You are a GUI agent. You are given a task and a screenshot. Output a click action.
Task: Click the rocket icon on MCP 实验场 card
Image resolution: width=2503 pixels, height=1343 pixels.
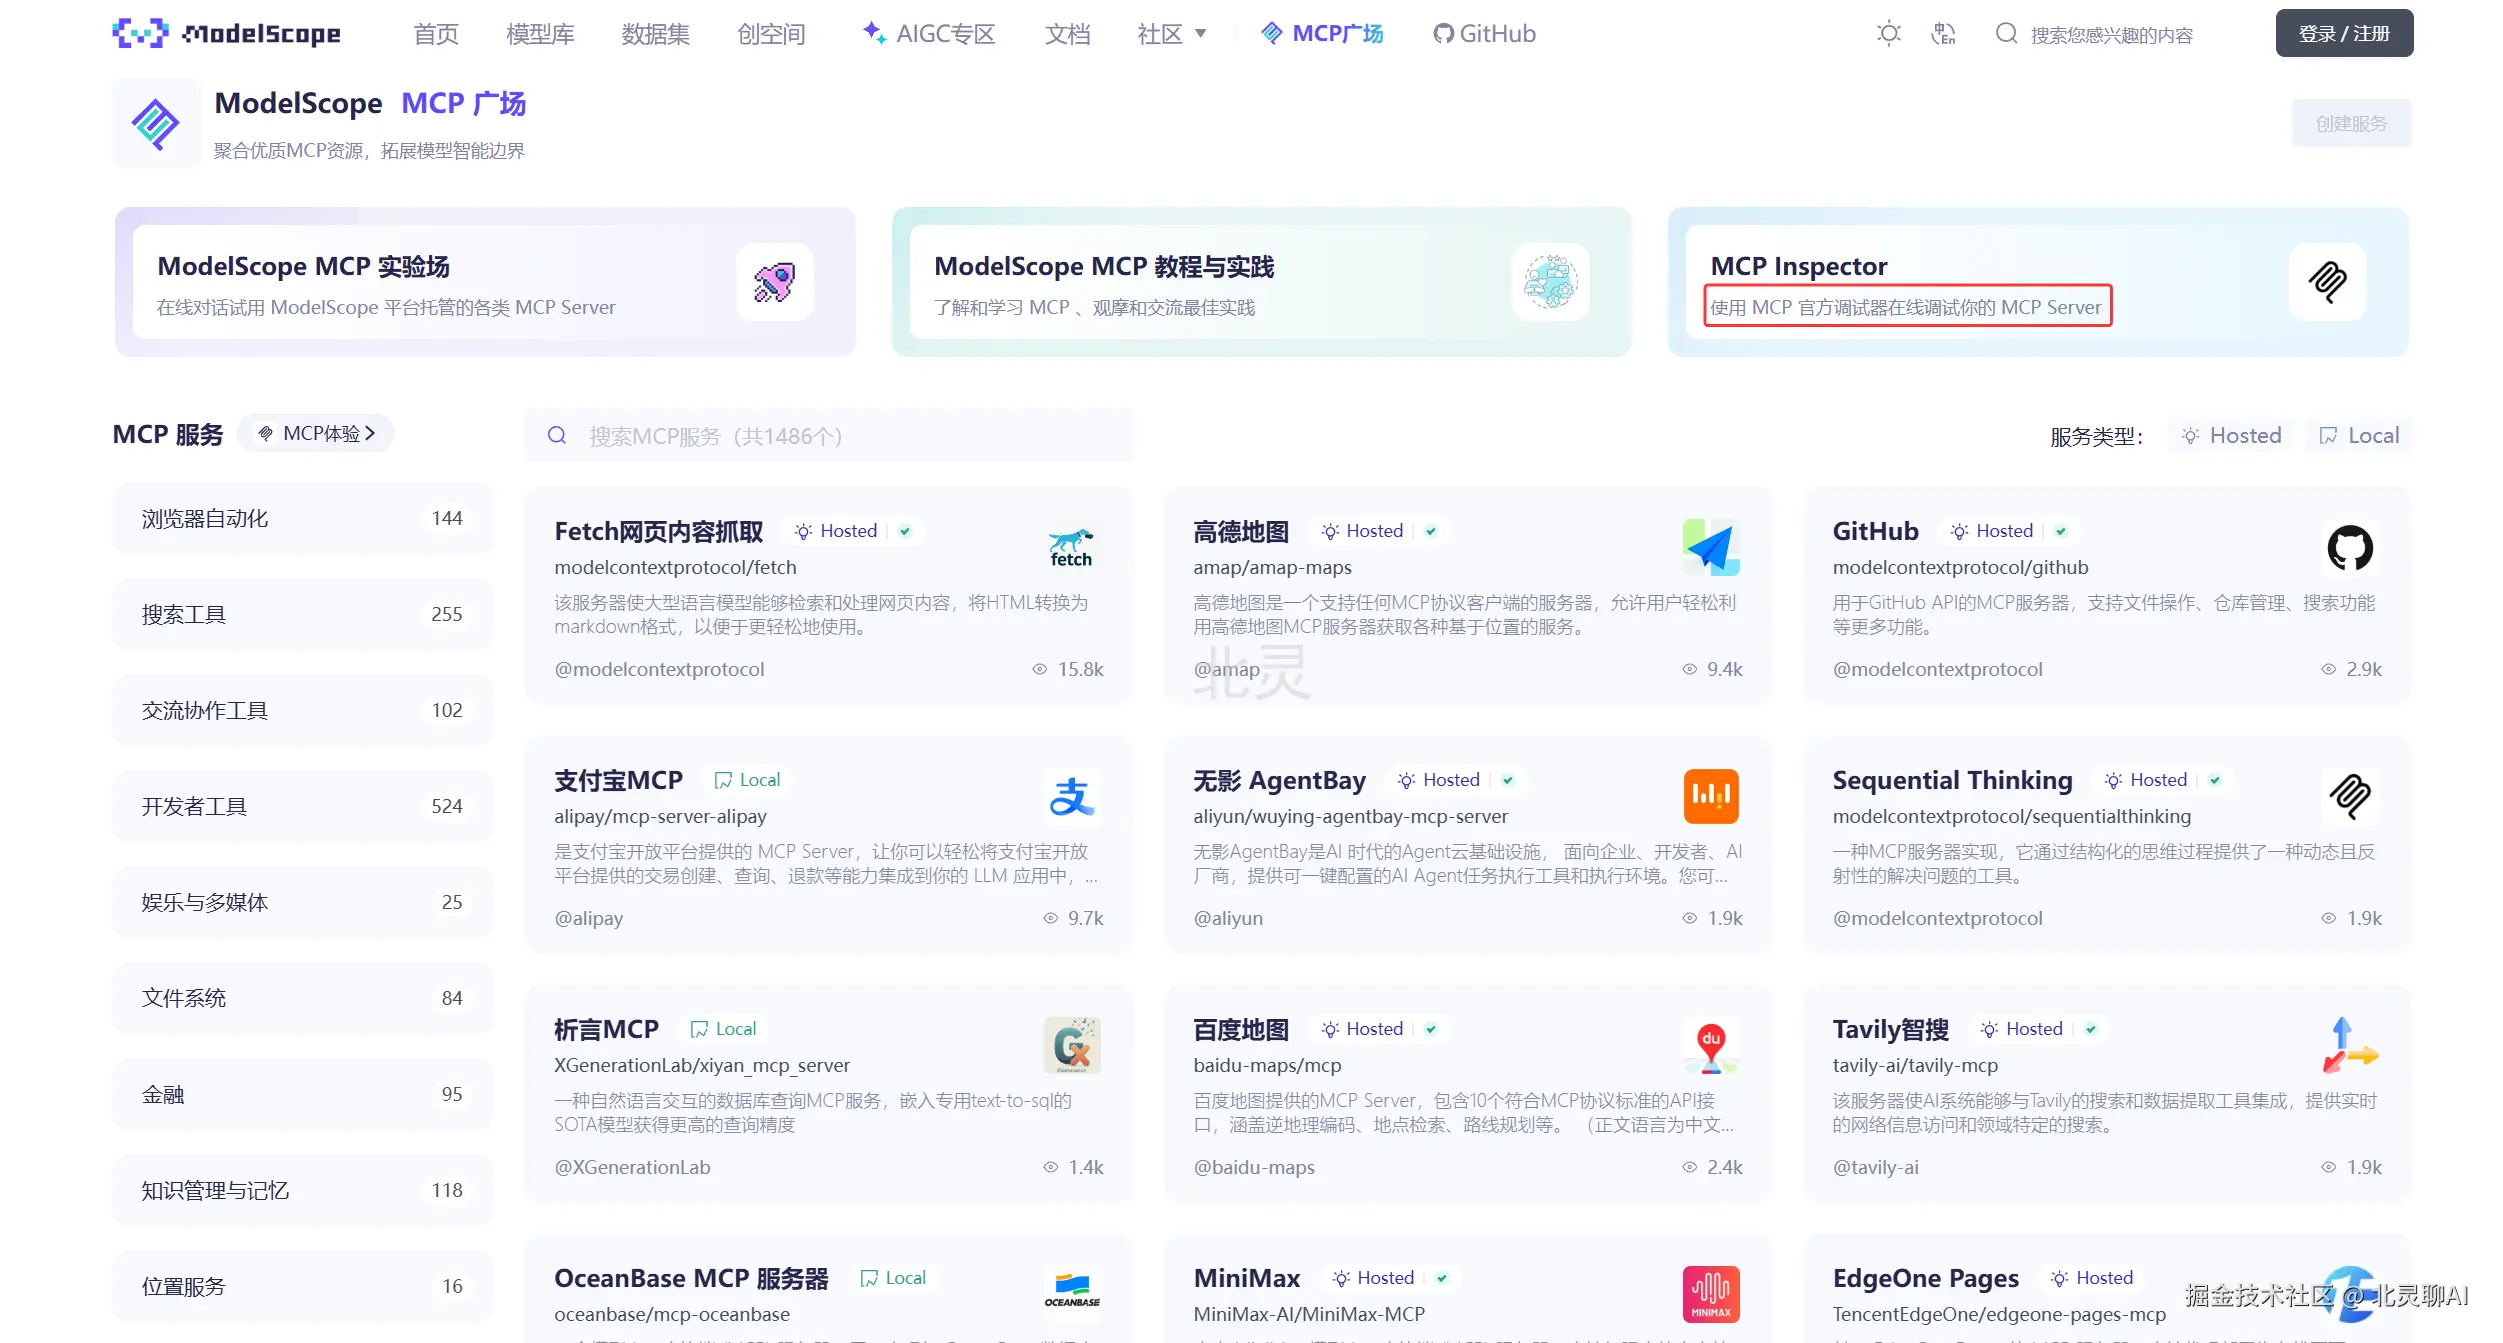pos(774,283)
